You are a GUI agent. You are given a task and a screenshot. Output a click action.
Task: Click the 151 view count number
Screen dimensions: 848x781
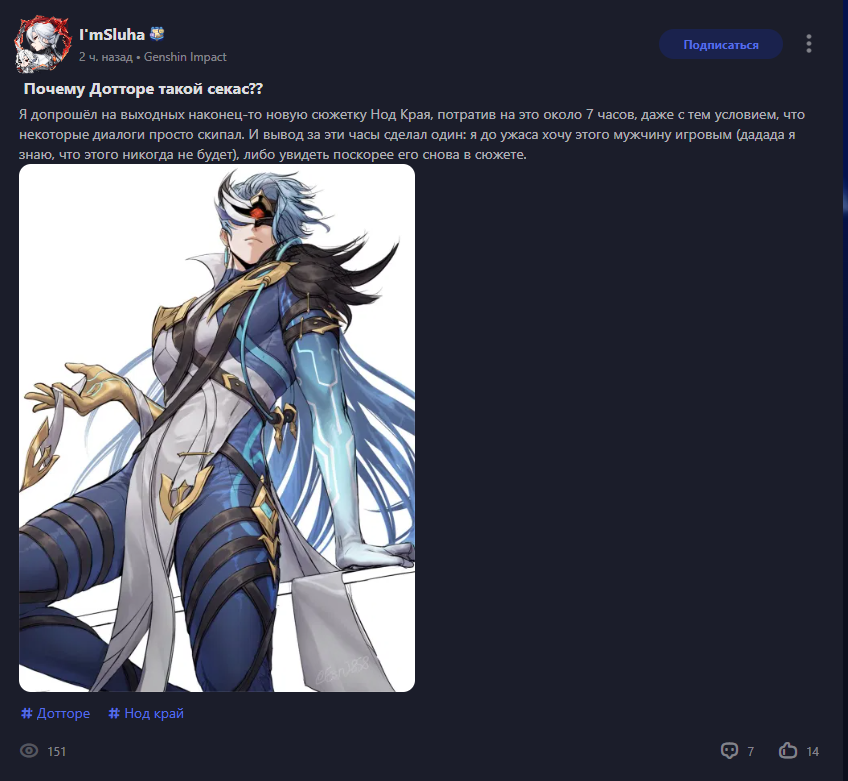(57, 751)
